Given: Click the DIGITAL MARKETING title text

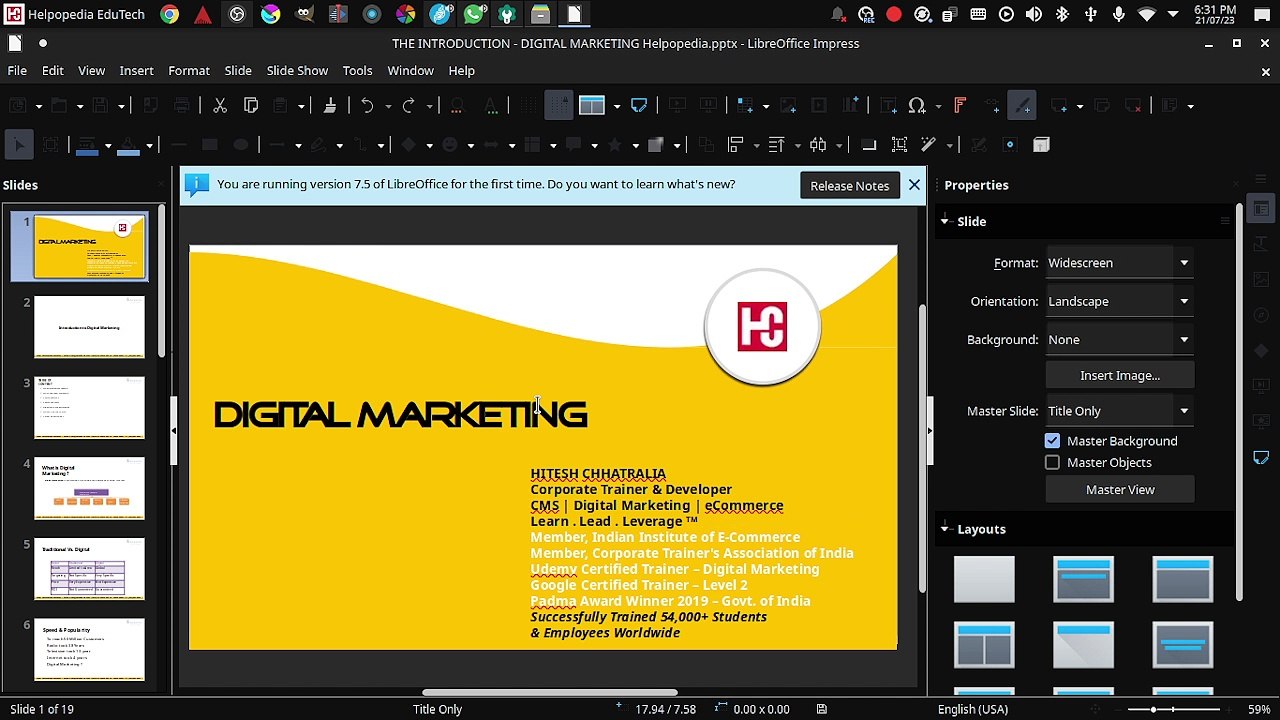Looking at the screenshot, I should [400, 415].
